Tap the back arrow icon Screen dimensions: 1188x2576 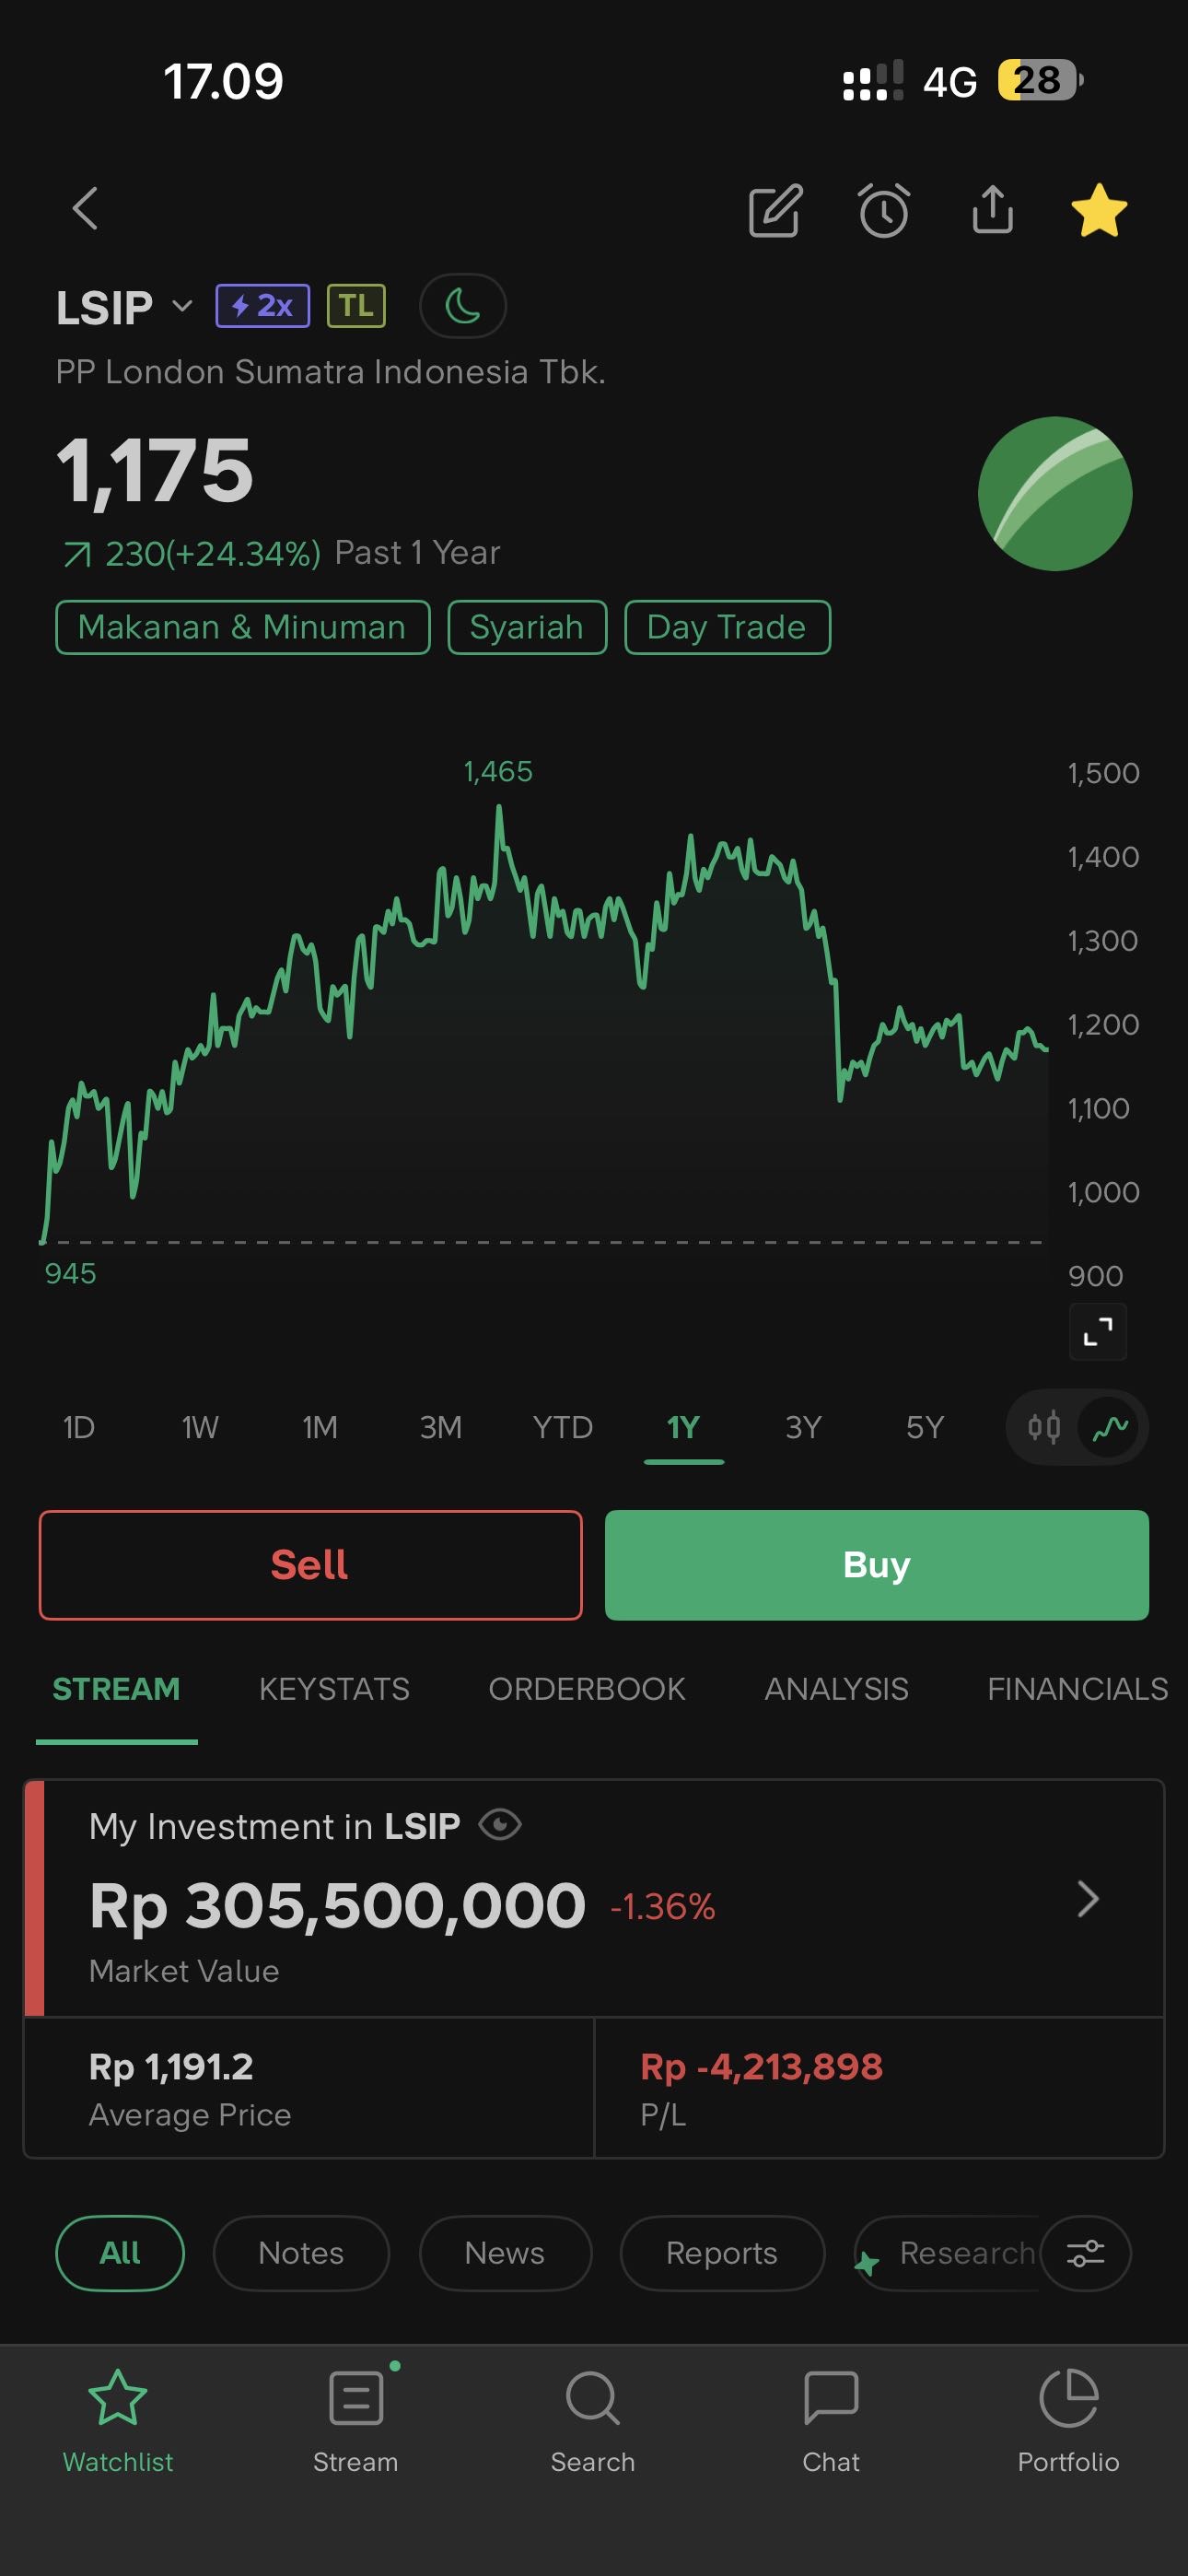tap(86, 209)
